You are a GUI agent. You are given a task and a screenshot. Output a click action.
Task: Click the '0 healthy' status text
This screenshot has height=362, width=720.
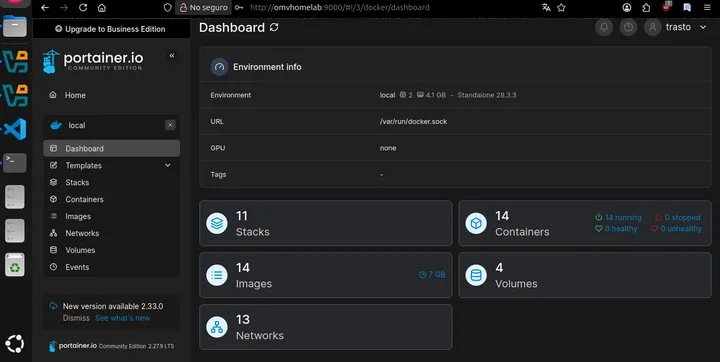pos(621,228)
